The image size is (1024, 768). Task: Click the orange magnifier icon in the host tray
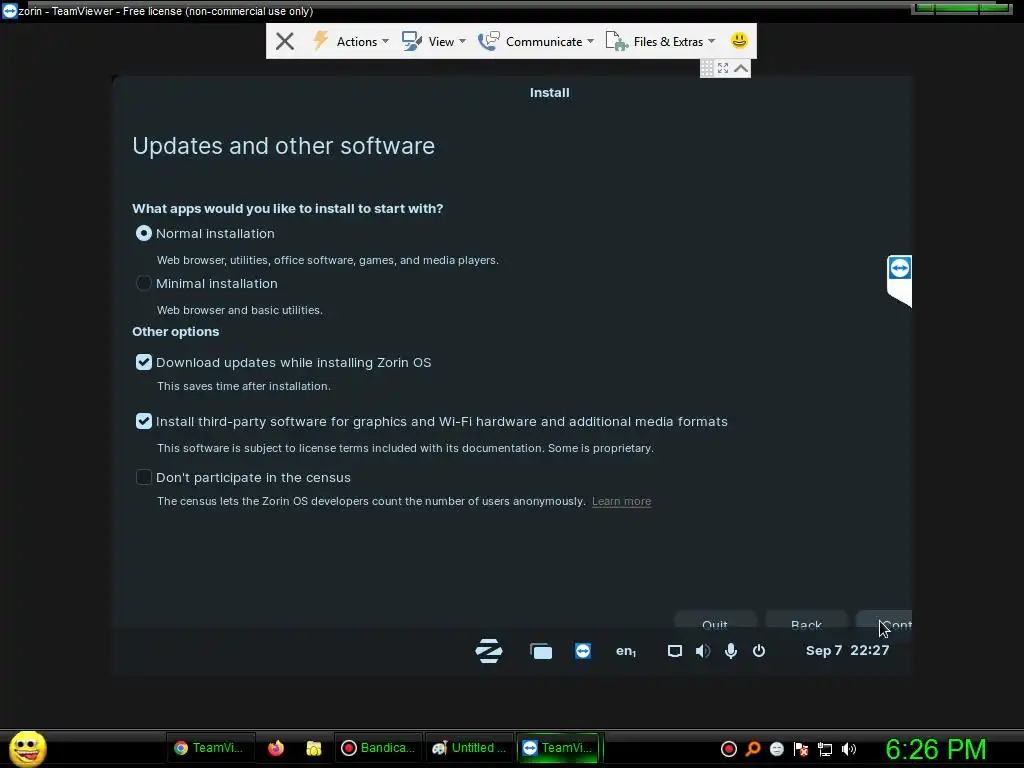point(753,749)
